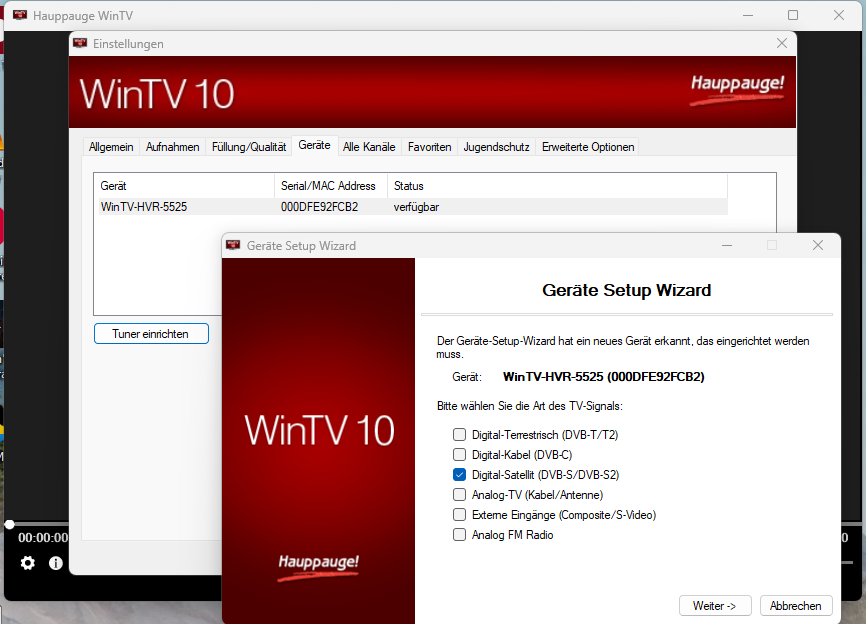Click the Gerät column header
This screenshot has width=866, height=624.
tap(186, 186)
